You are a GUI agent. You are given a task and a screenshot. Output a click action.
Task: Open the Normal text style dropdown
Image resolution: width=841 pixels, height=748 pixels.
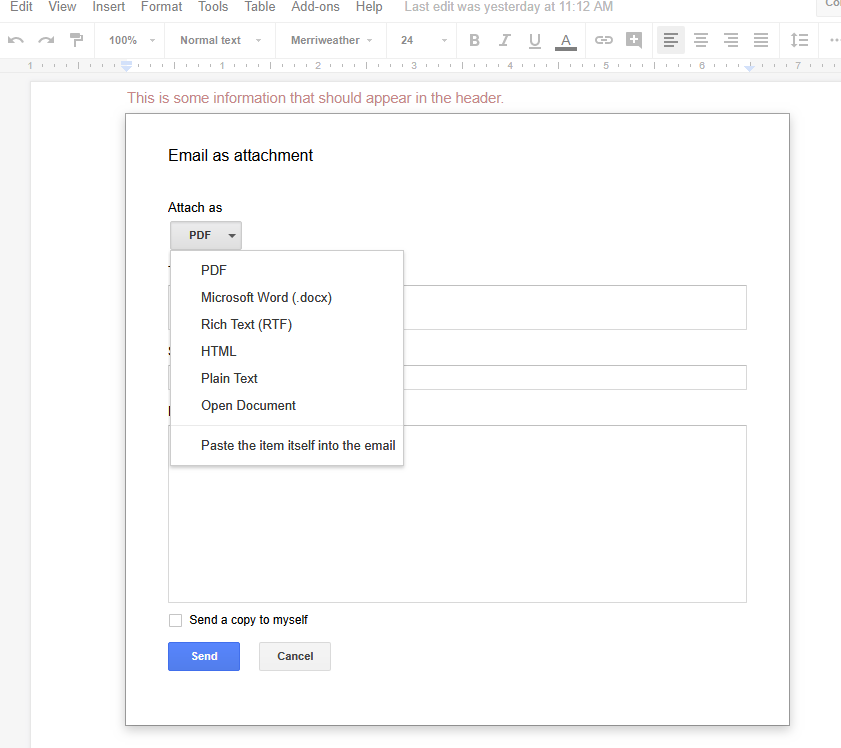coord(219,40)
